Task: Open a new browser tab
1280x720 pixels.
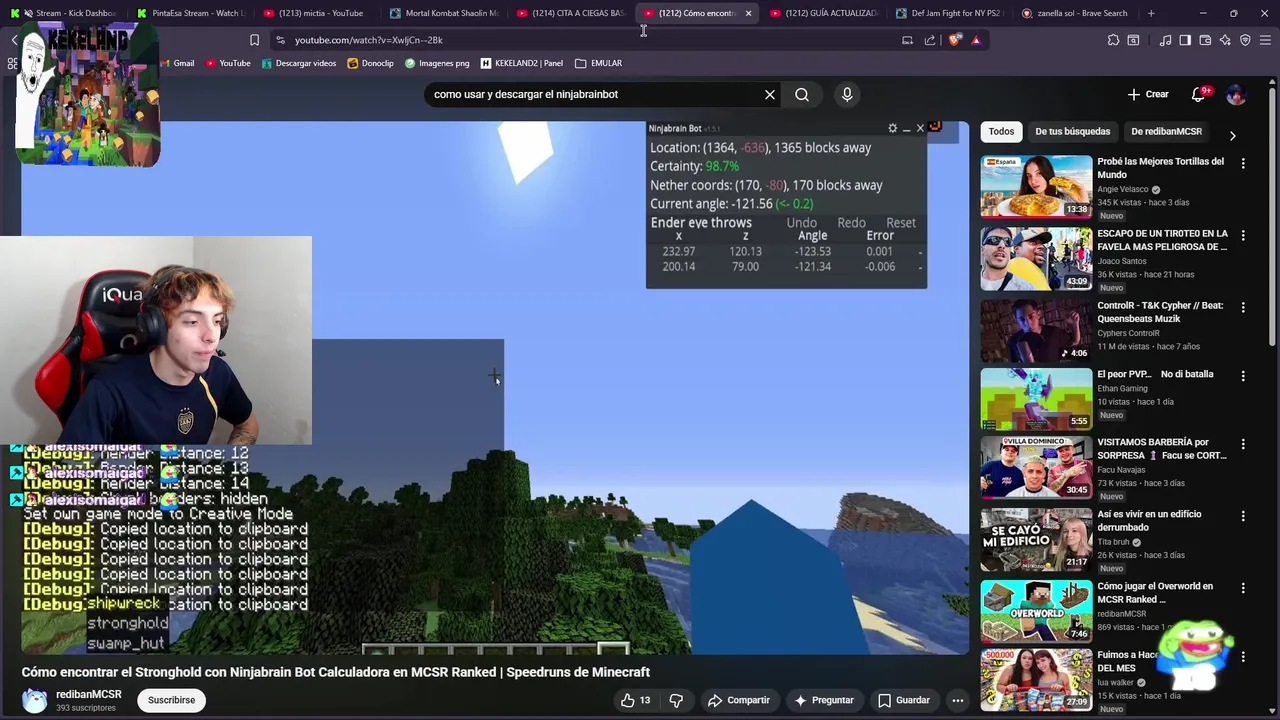Action: click(x=1151, y=13)
